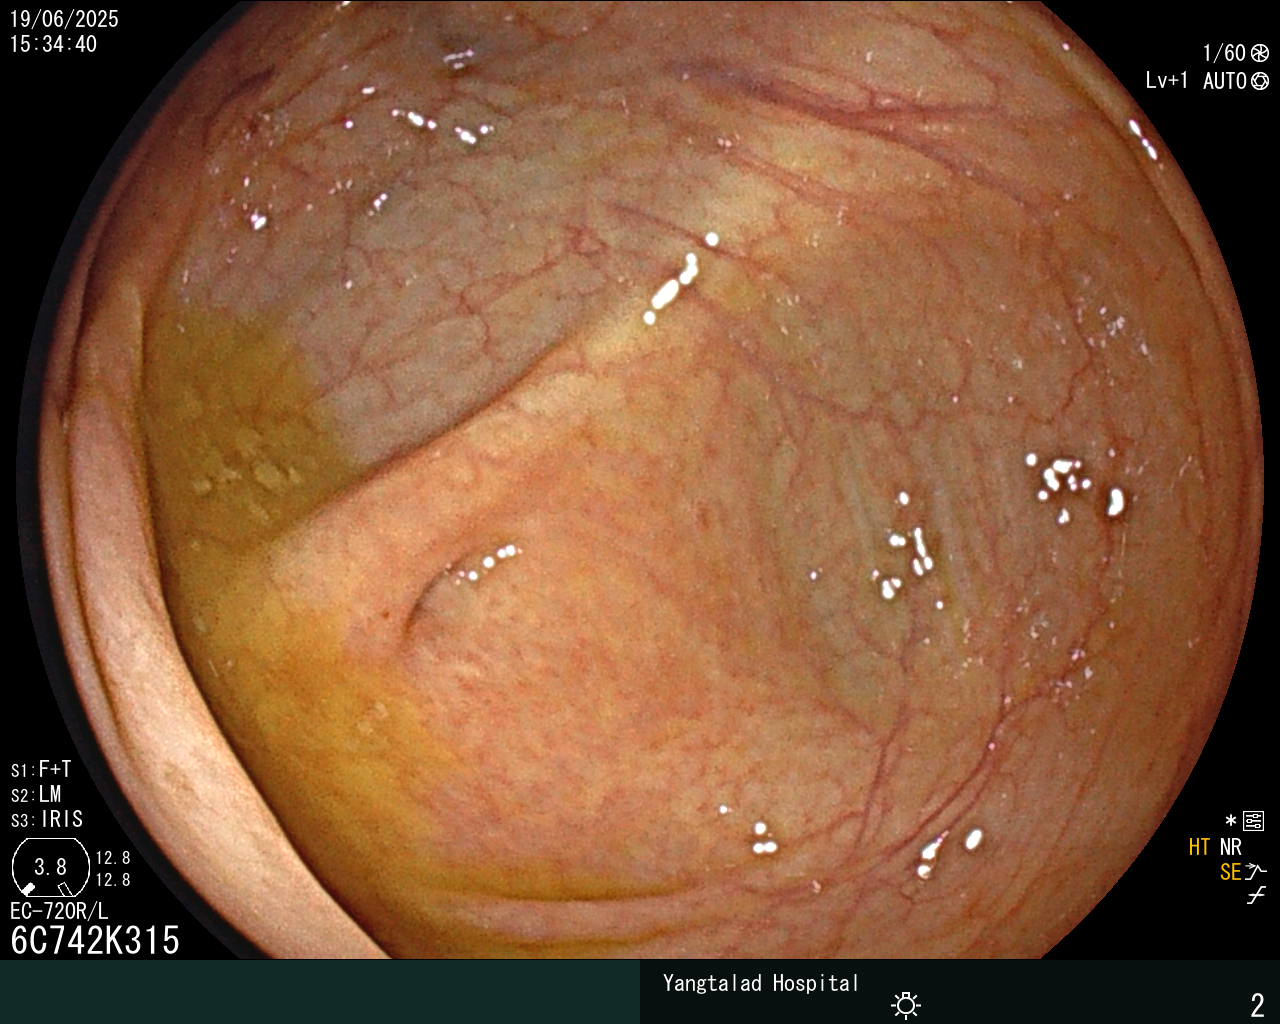Click the asterisk indicator icon

click(x=1231, y=822)
